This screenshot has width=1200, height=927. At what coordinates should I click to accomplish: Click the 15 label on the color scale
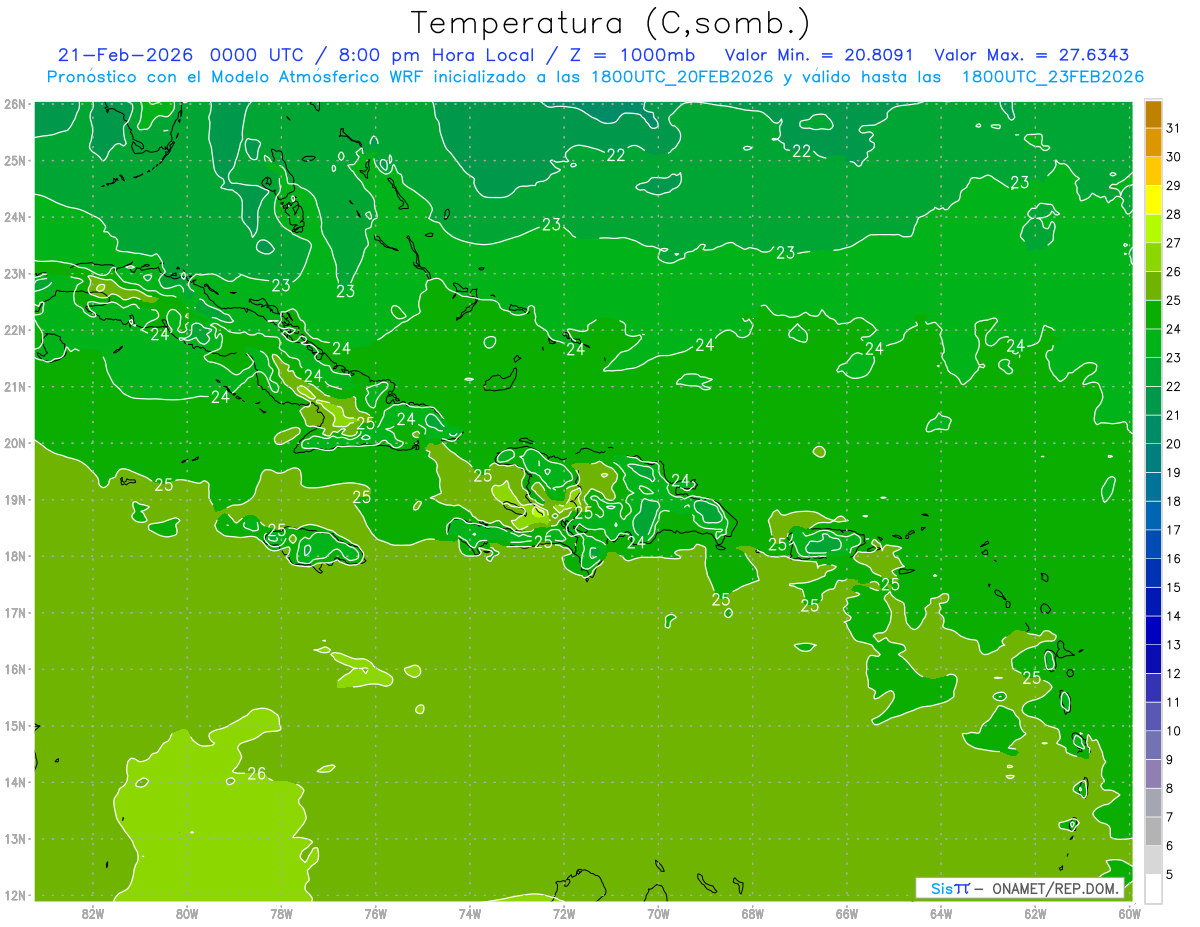pyautogui.click(x=1173, y=587)
